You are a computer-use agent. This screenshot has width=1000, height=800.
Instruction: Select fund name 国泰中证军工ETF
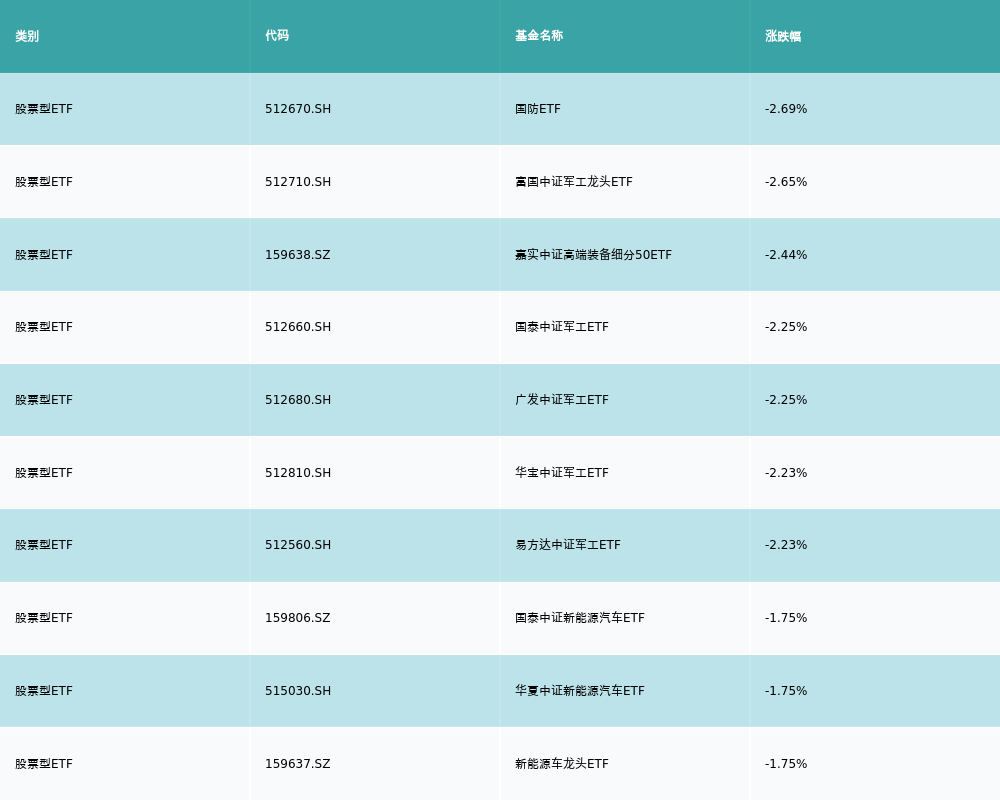tap(562, 327)
